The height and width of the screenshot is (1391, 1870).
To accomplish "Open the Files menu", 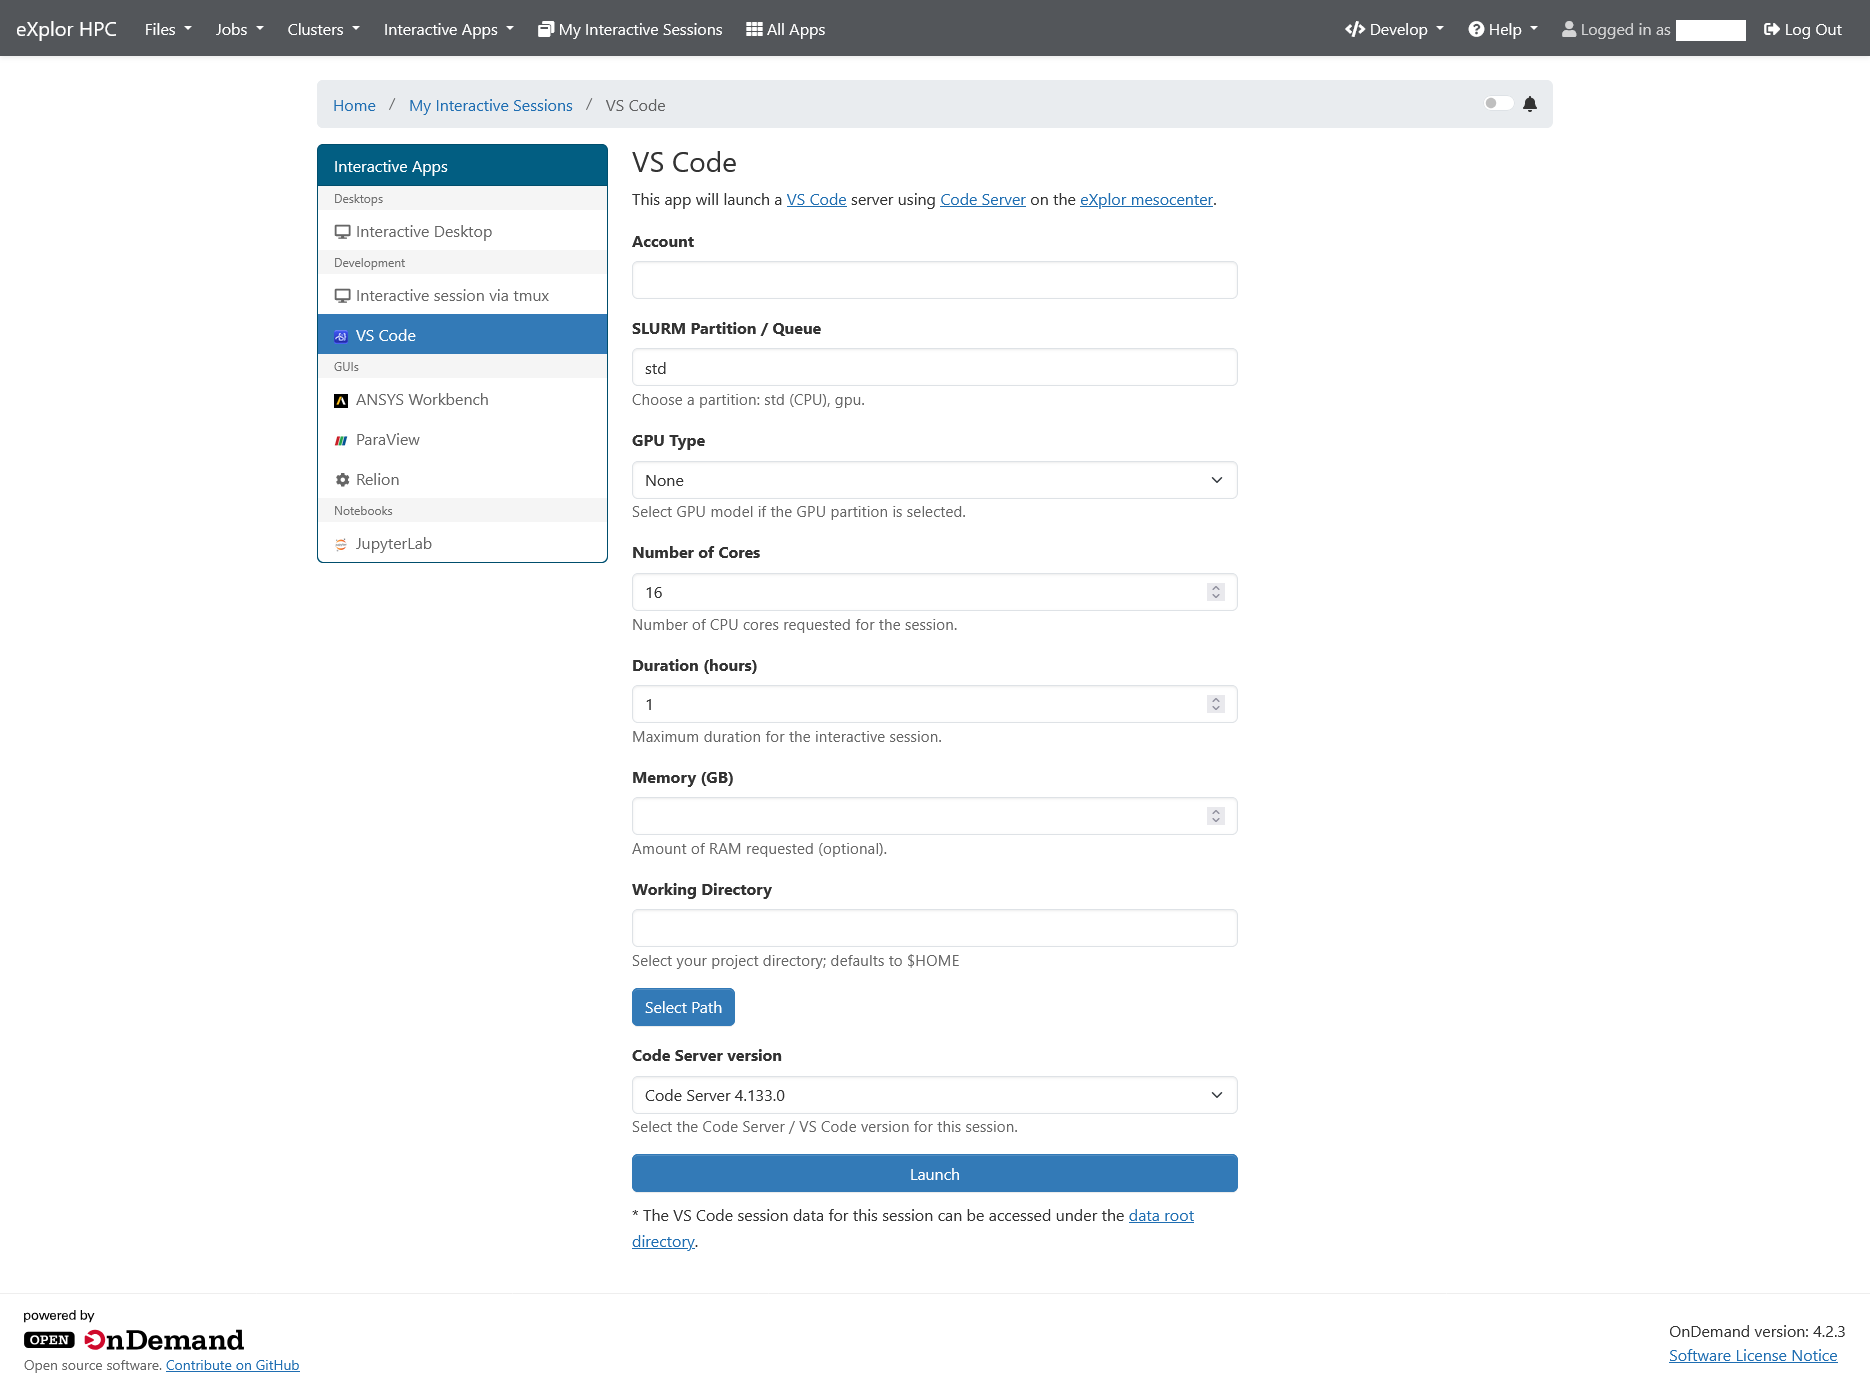I will click(x=168, y=29).
